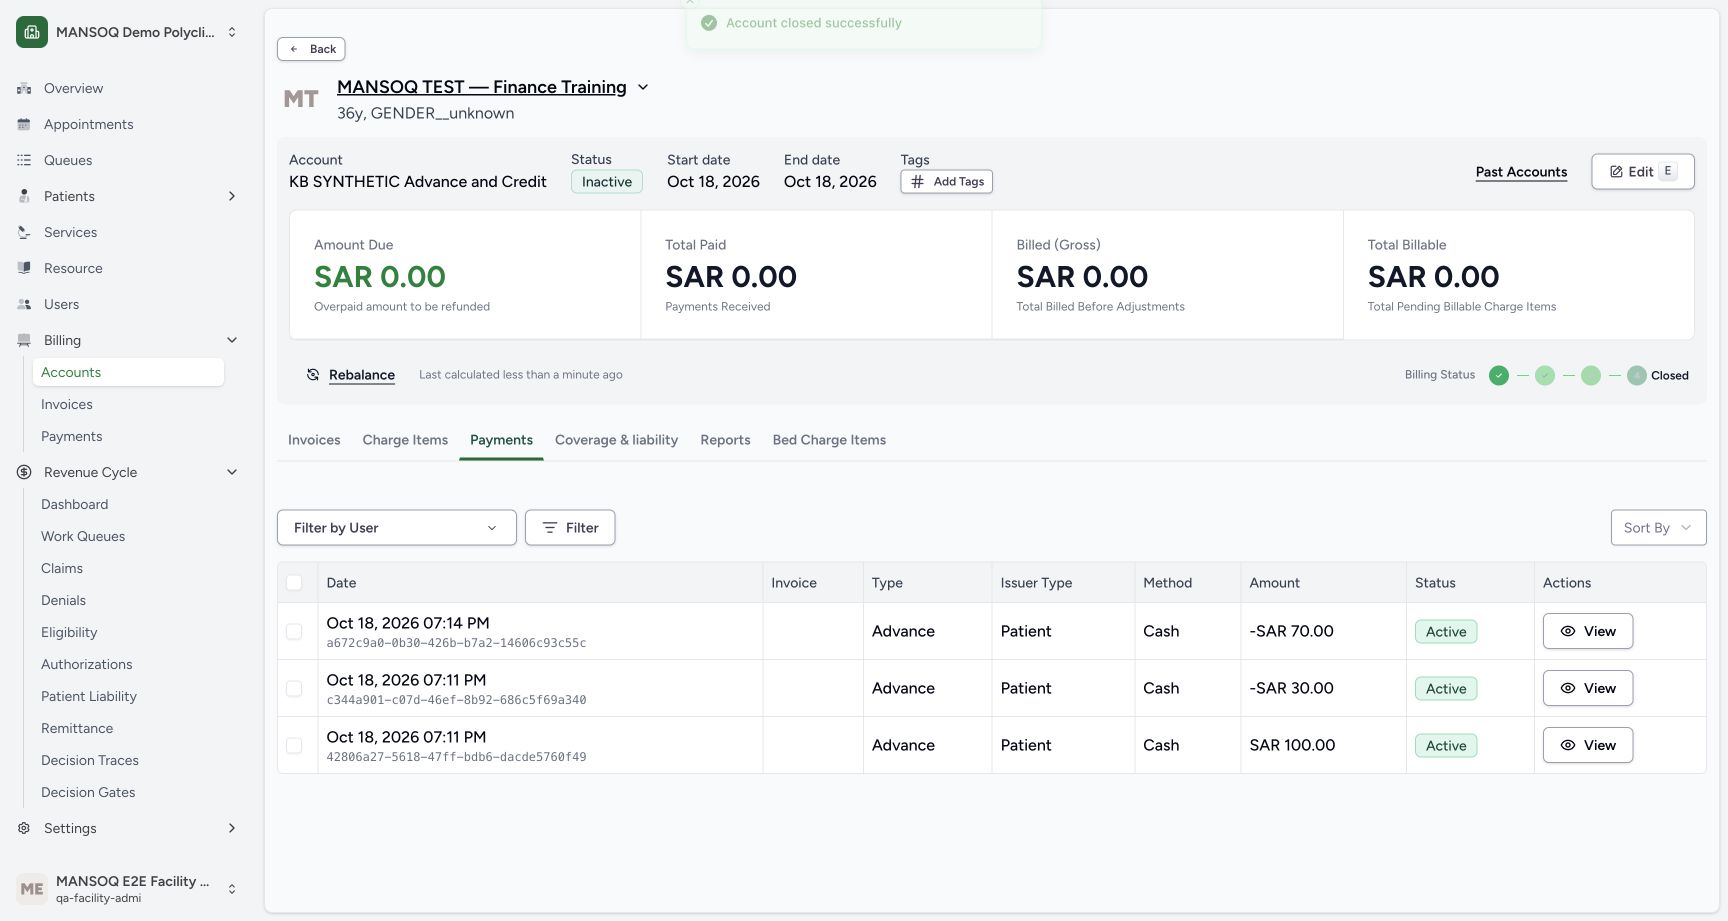Open the Filter by User dropdown

point(397,528)
